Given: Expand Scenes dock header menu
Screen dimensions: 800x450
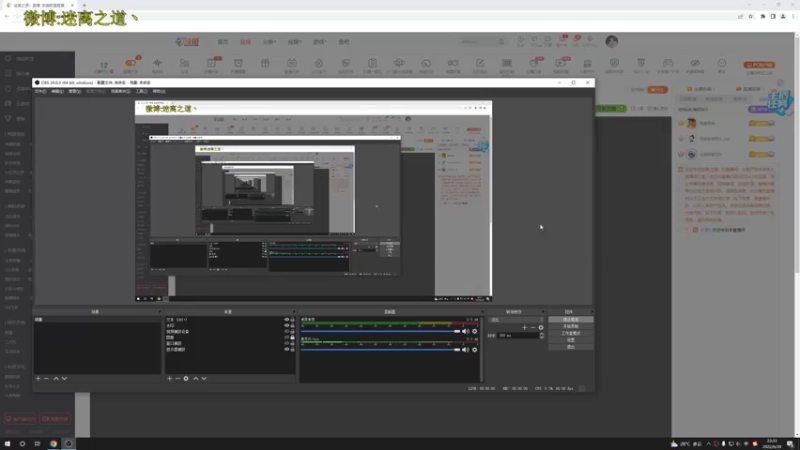Looking at the screenshot, I should click(159, 311).
